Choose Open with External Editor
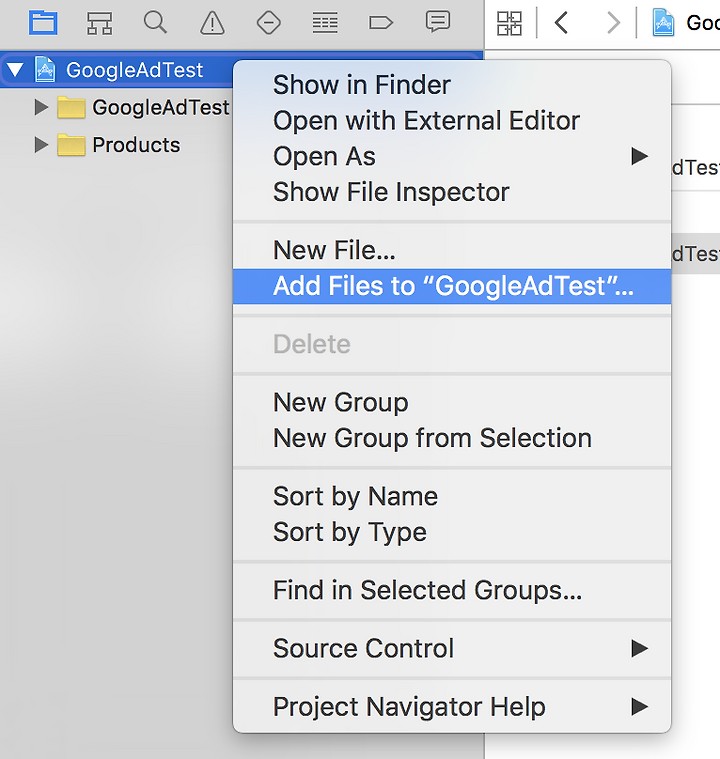 tap(452, 121)
